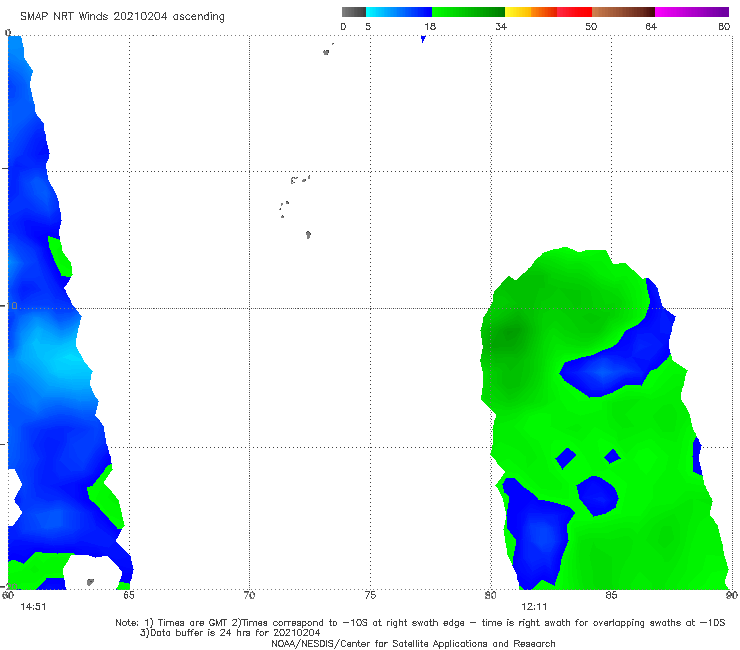This screenshot has width=740, height=650.
Task: Click longitude axis label '65'
Action: point(128,595)
